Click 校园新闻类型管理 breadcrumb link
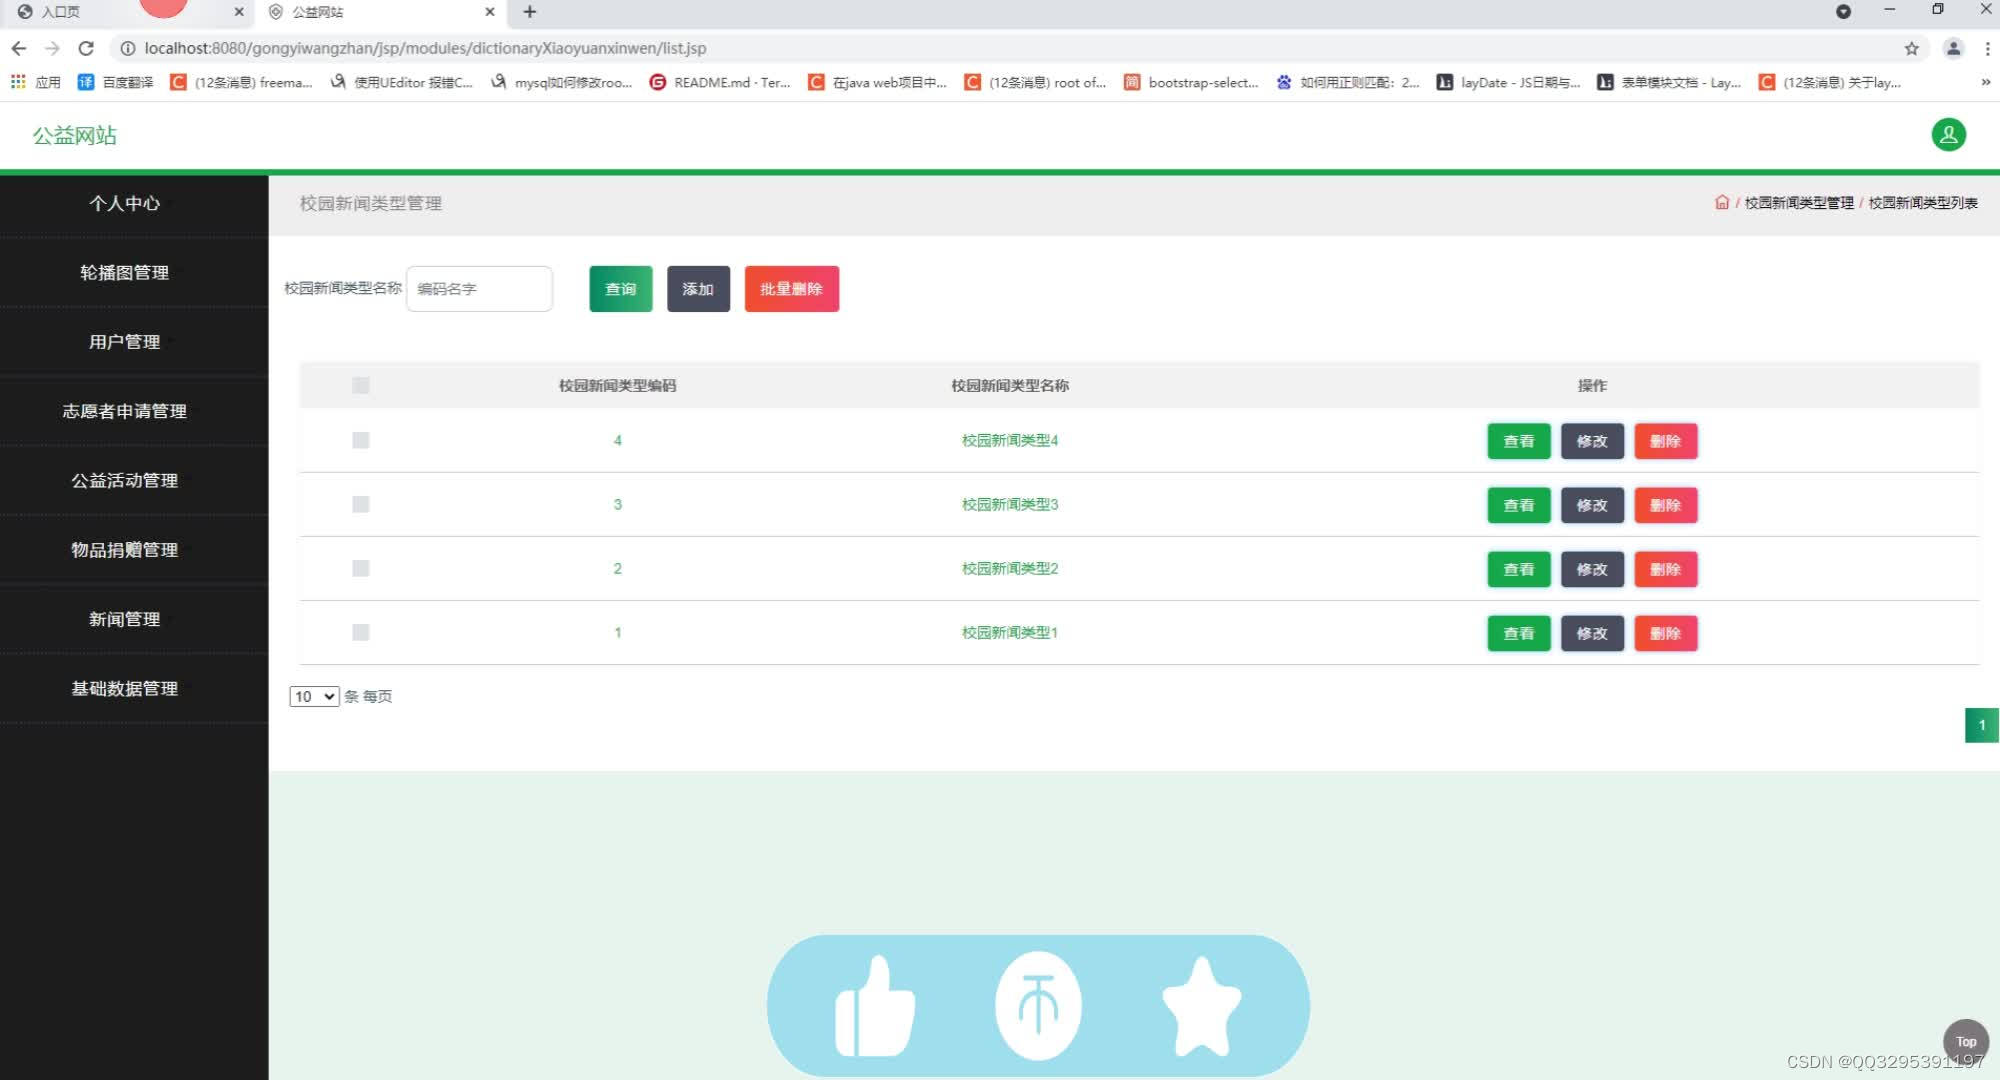The width and height of the screenshot is (2000, 1080). point(1799,202)
